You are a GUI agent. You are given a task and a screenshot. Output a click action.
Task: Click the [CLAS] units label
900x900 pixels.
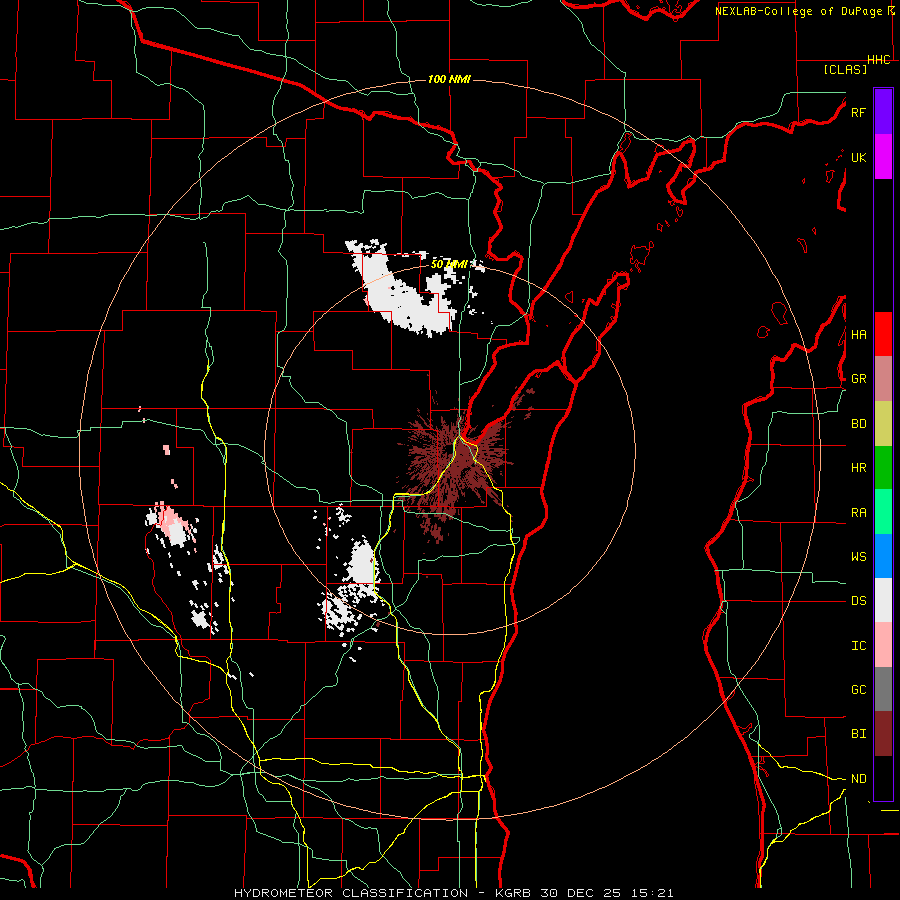click(845, 69)
